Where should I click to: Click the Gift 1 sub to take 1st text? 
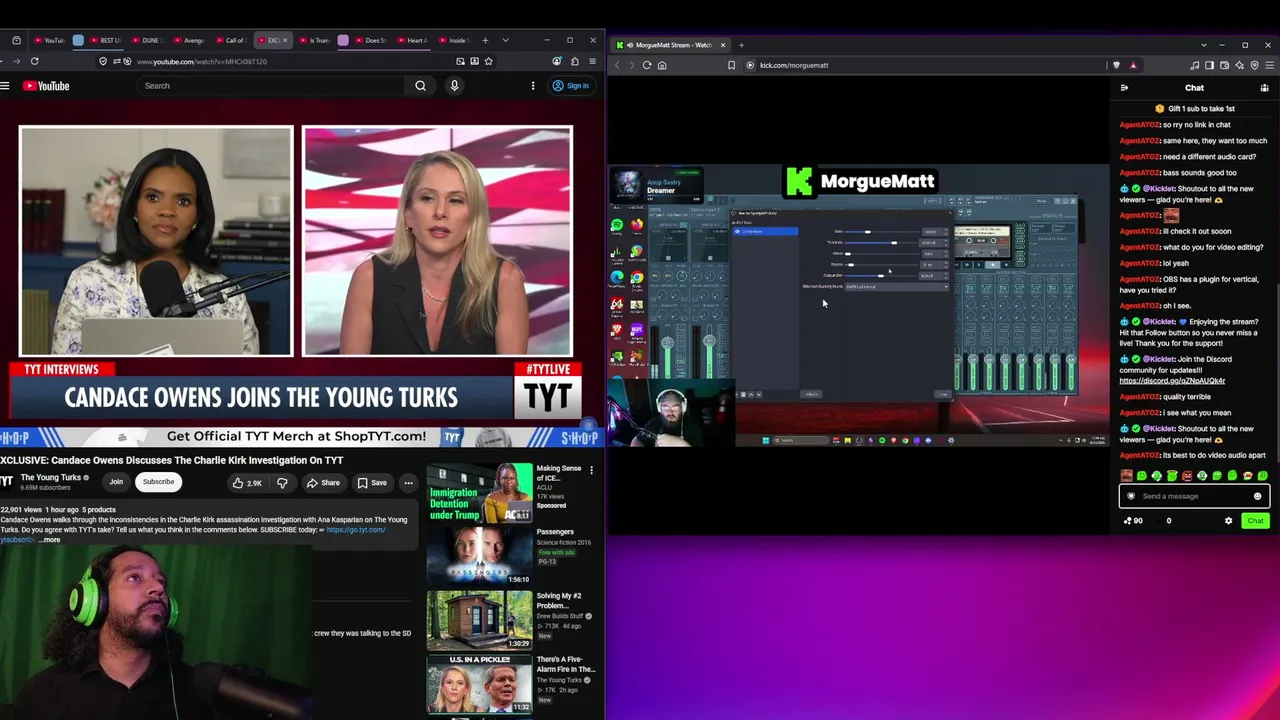pos(1201,109)
